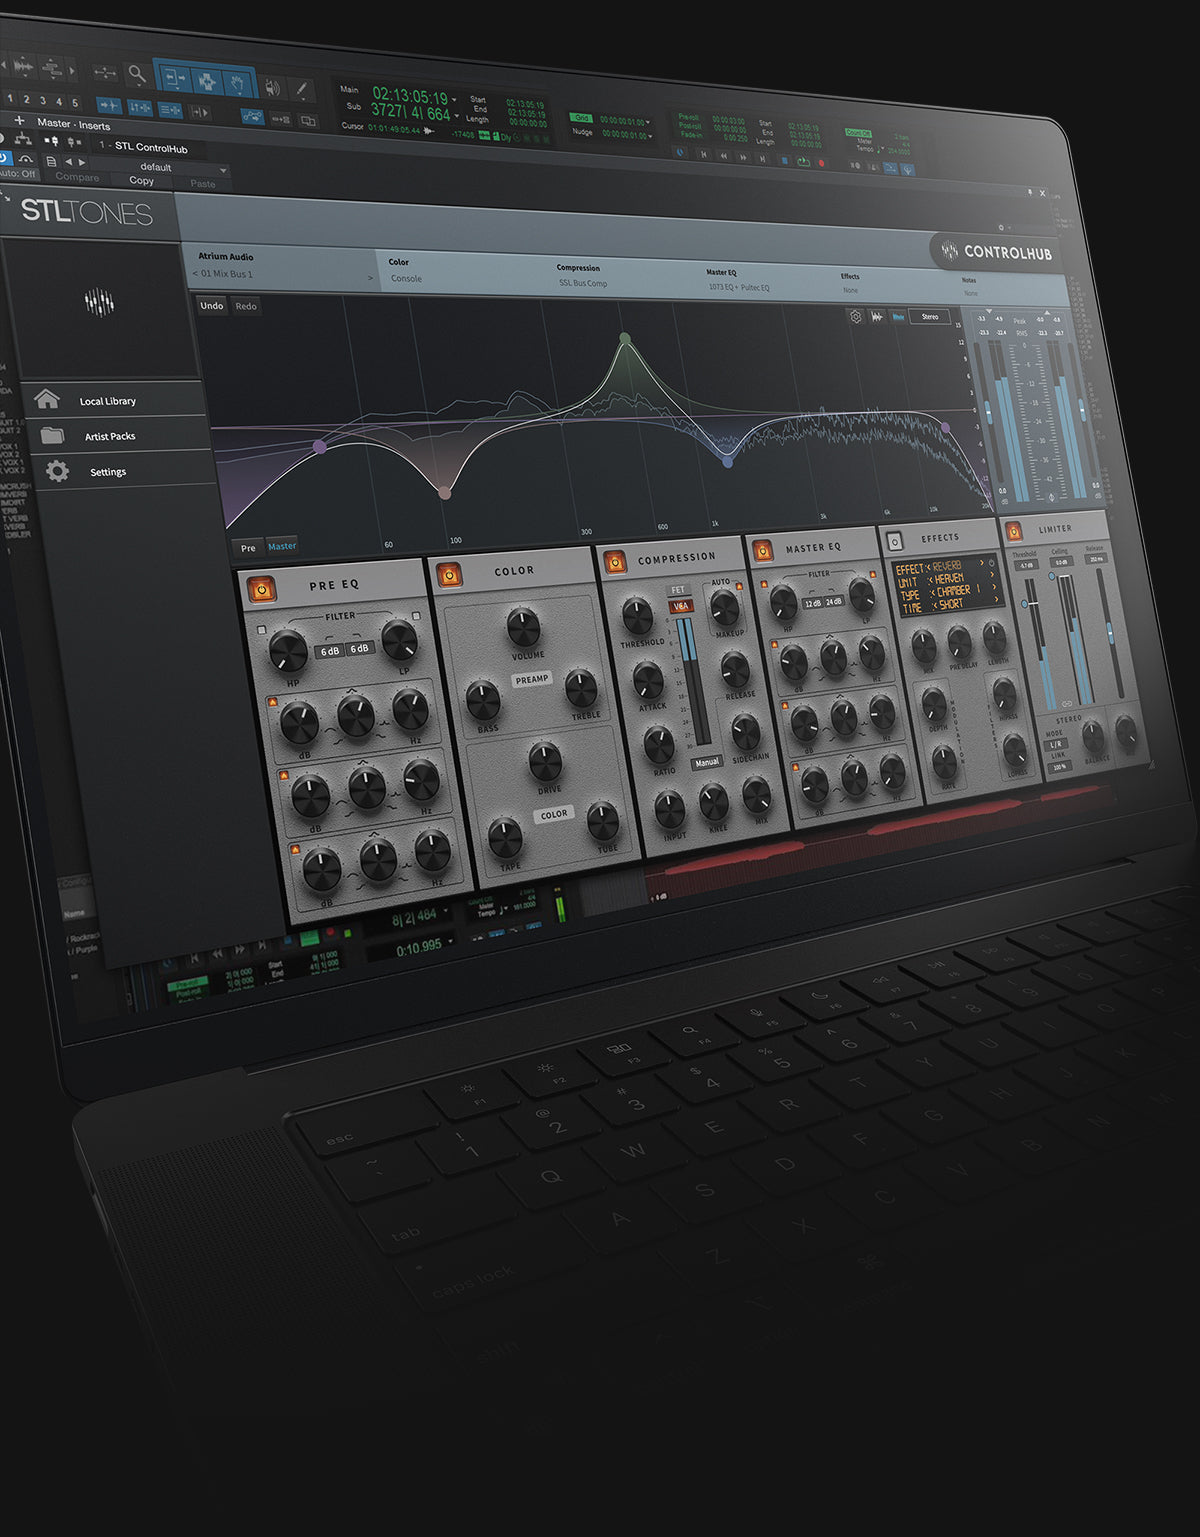Image resolution: width=1200 pixels, height=1537 pixels.
Task: Click the Copy settings button
Action: [x=141, y=181]
